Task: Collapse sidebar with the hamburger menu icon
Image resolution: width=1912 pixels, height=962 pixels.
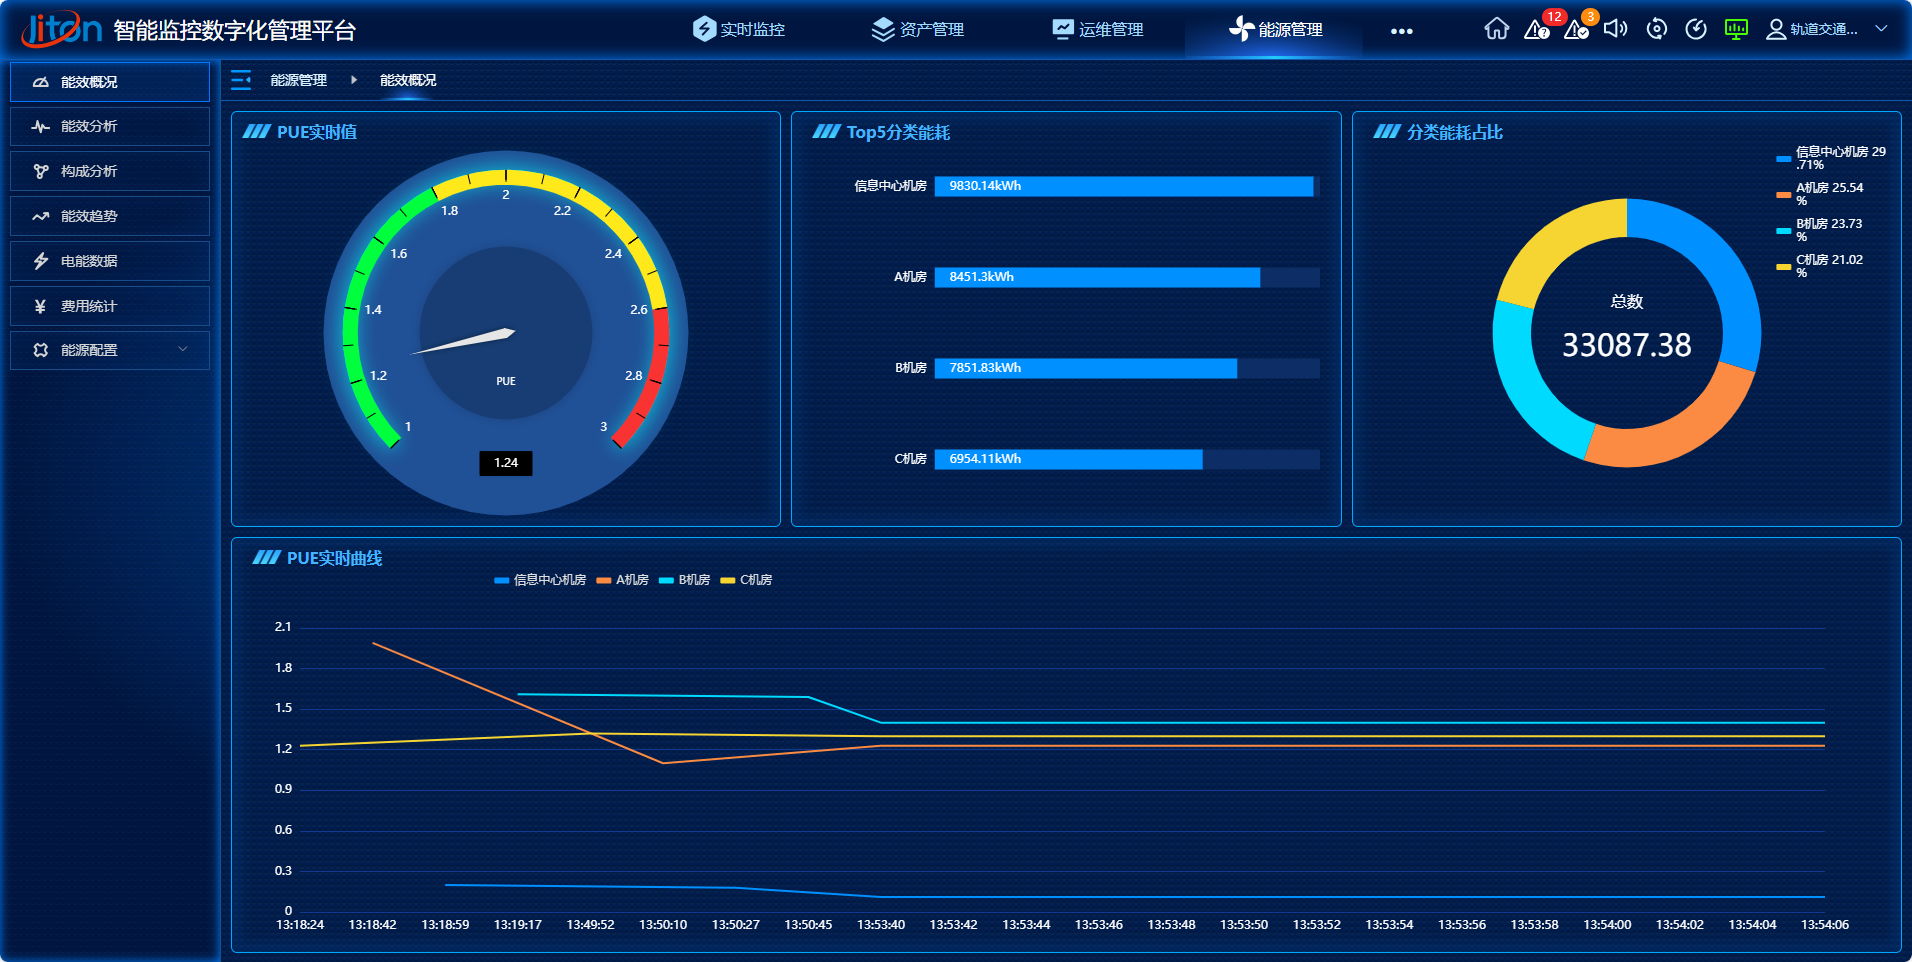Action: (241, 80)
